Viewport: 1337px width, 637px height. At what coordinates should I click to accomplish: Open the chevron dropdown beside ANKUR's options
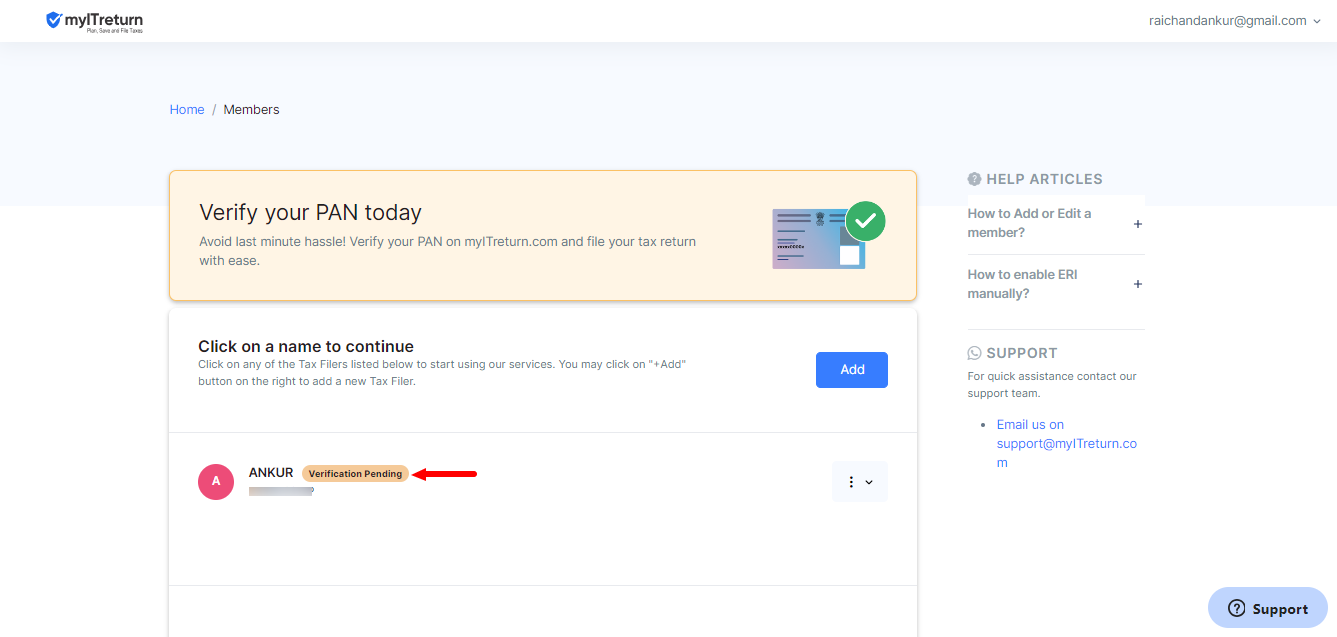point(869,481)
